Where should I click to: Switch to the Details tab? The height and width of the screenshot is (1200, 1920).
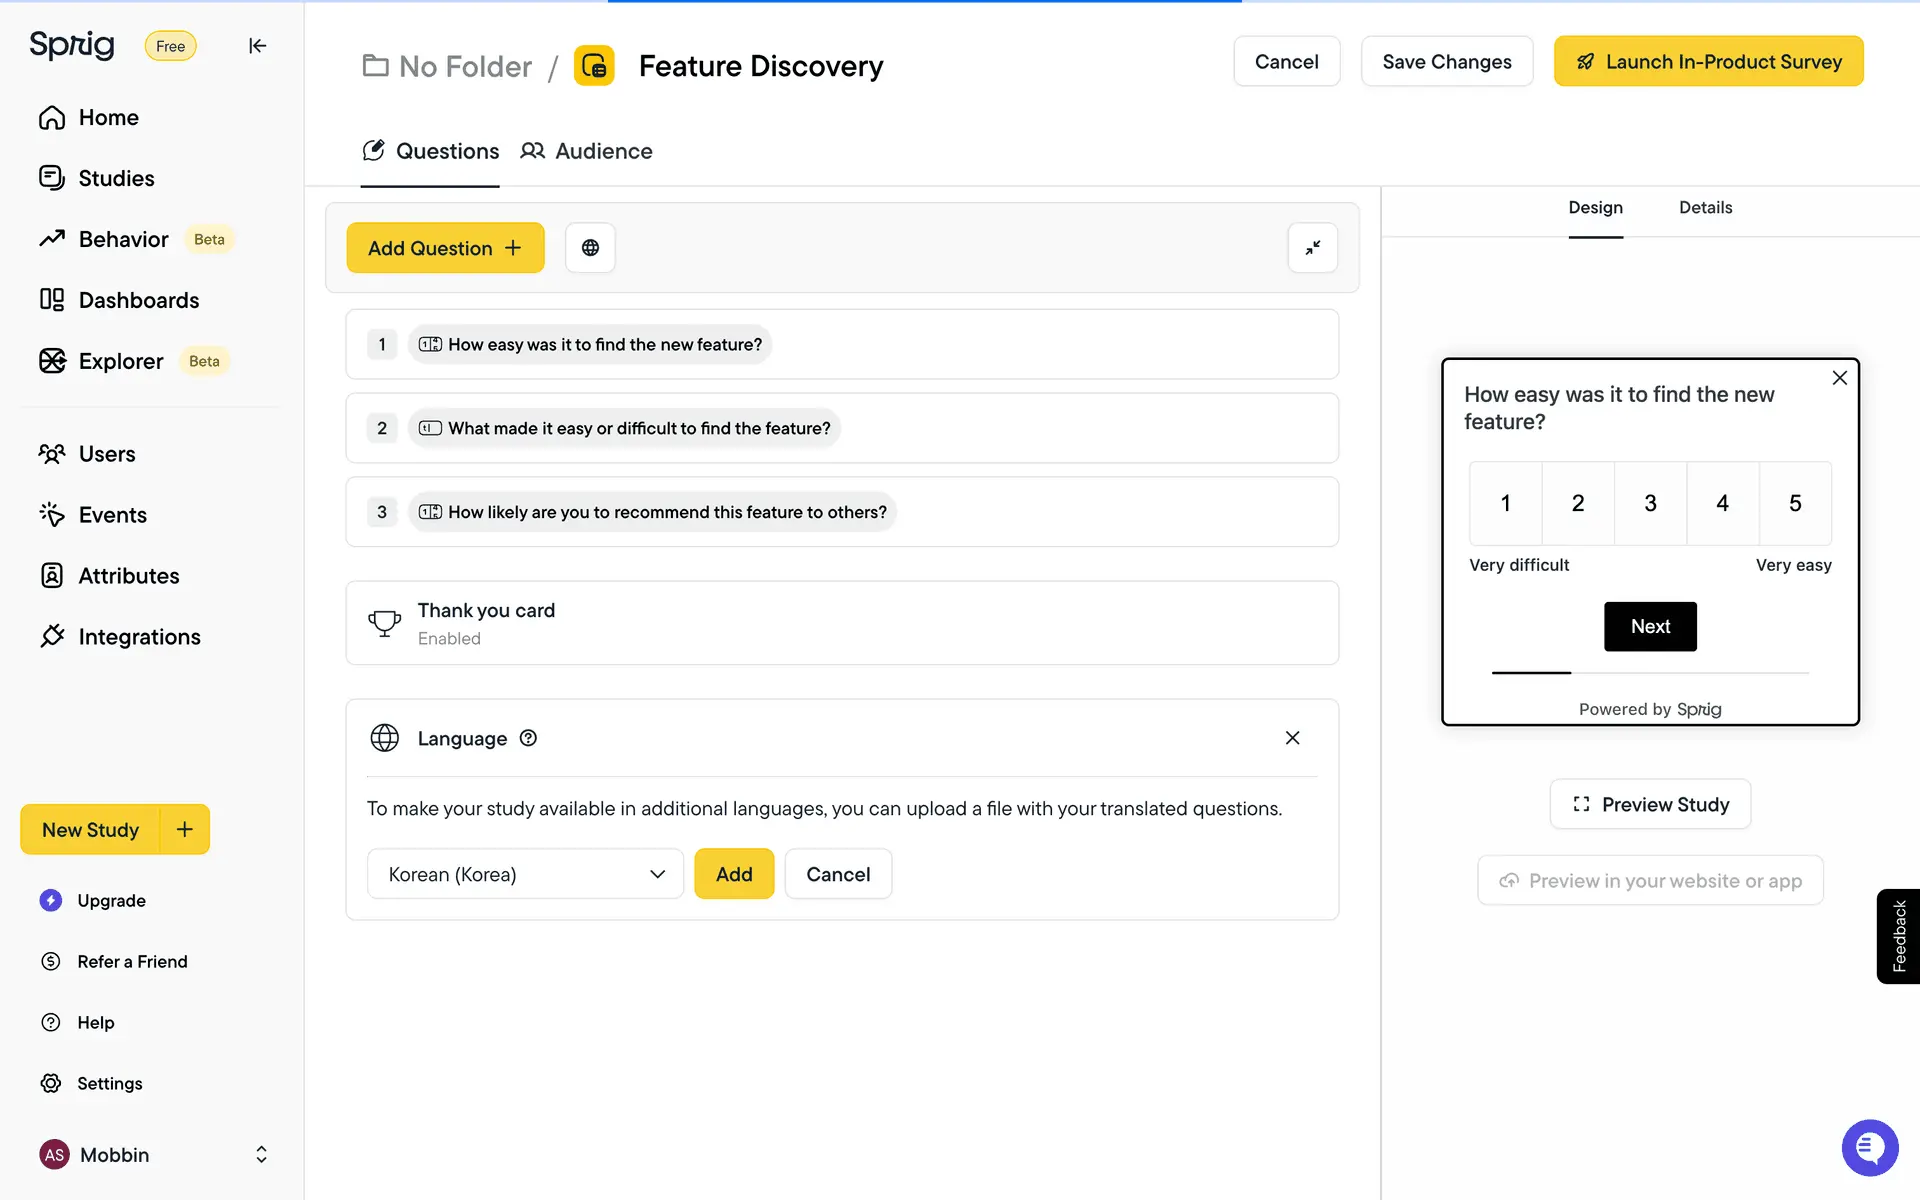click(x=1705, y=208)
